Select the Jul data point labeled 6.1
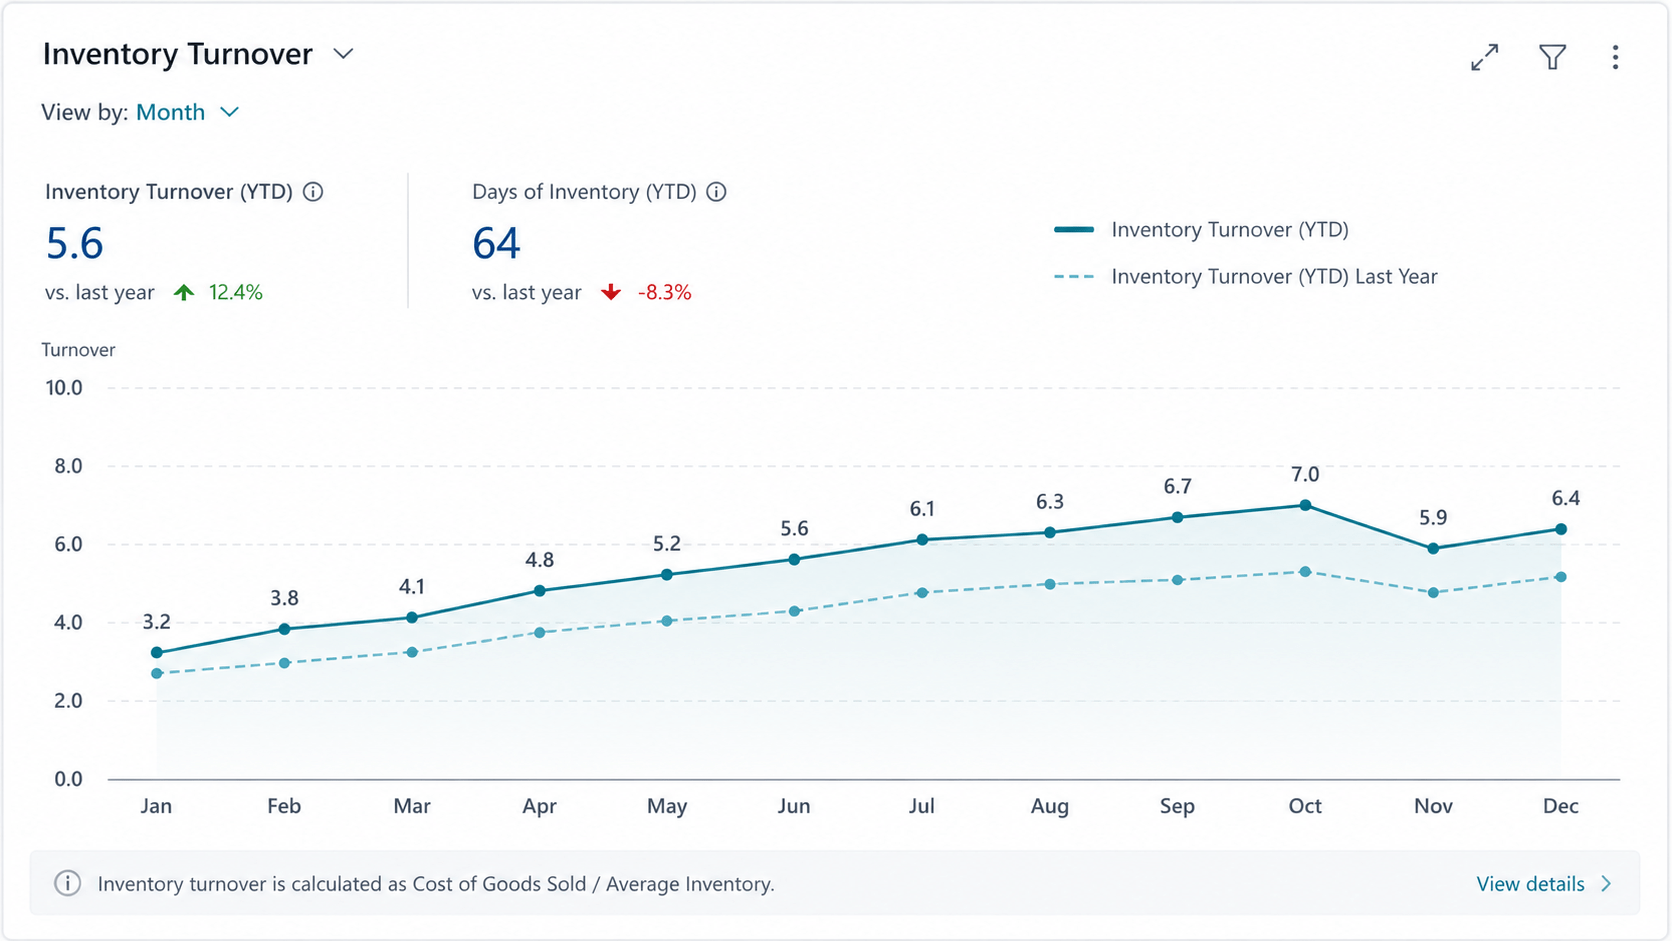The image size is (1672, 941). (922, 540)
